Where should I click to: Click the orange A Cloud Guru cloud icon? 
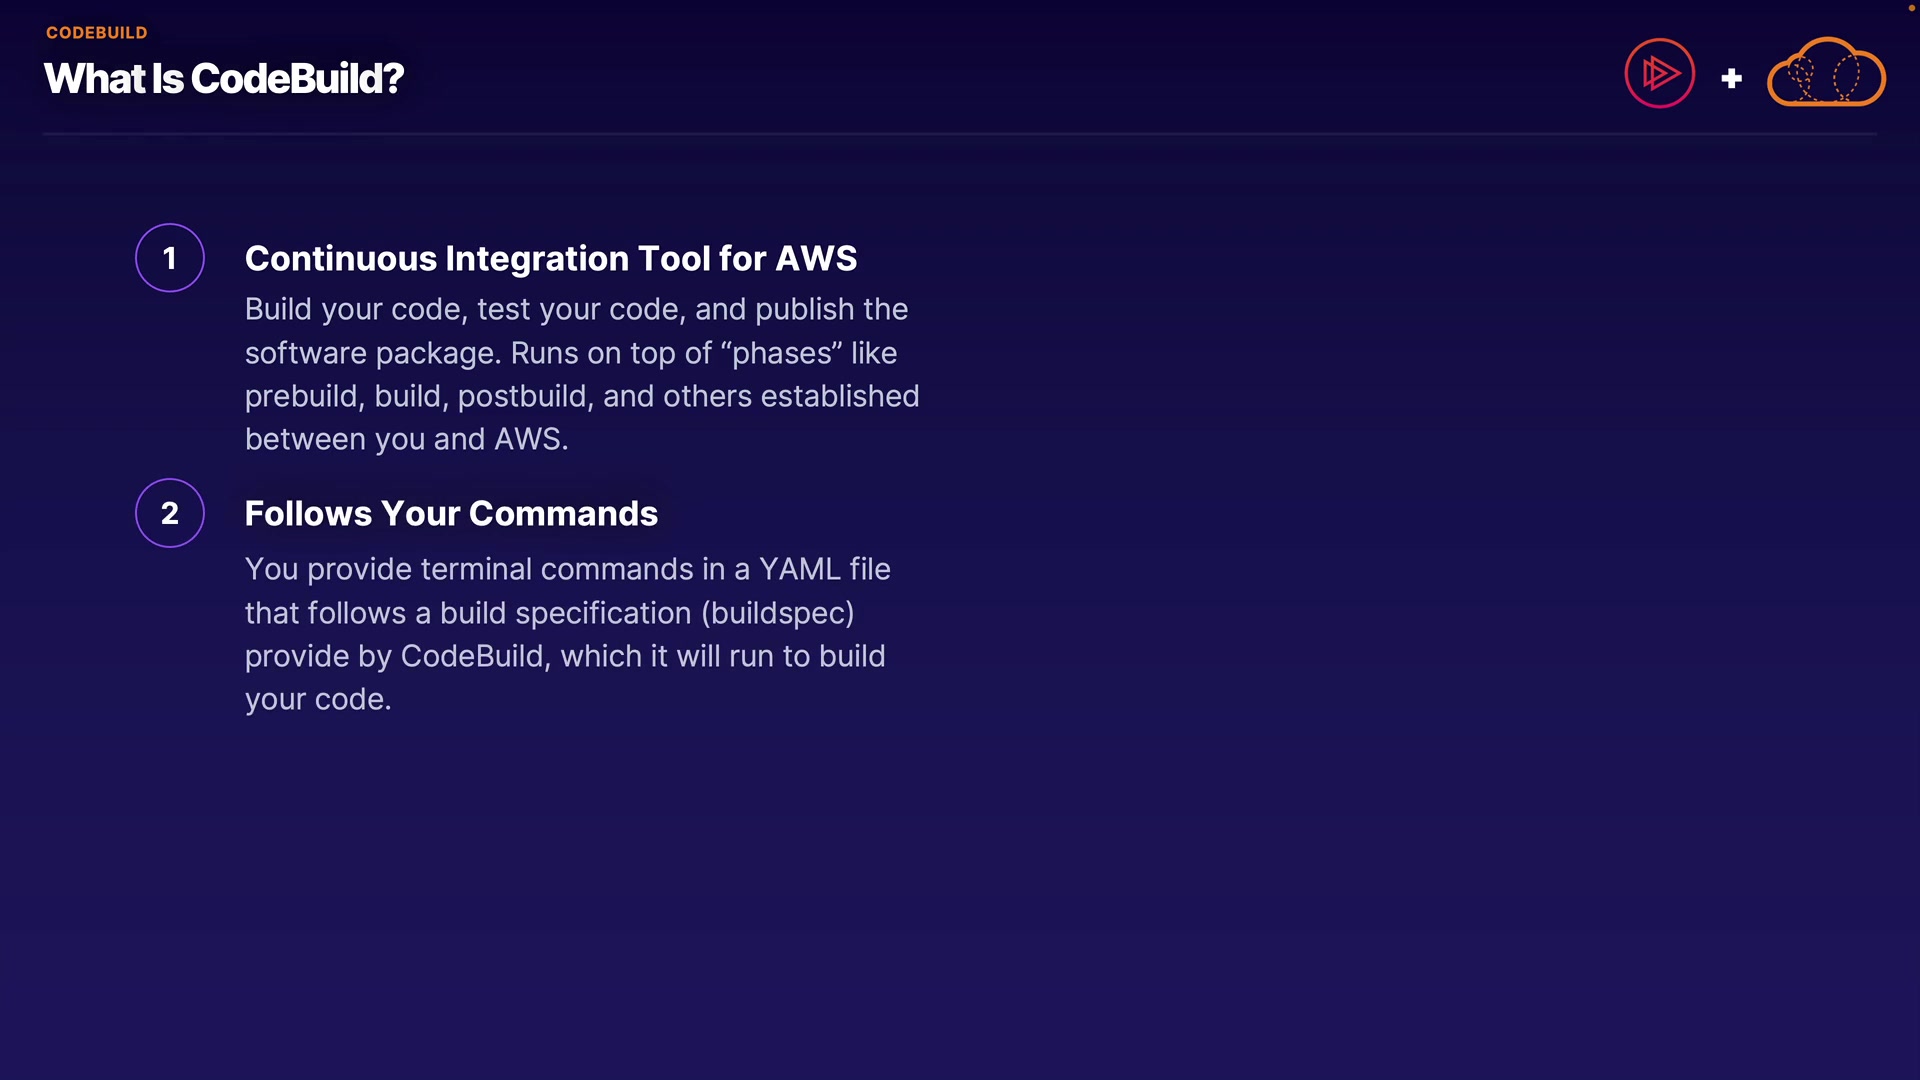tap(1826, 74)
